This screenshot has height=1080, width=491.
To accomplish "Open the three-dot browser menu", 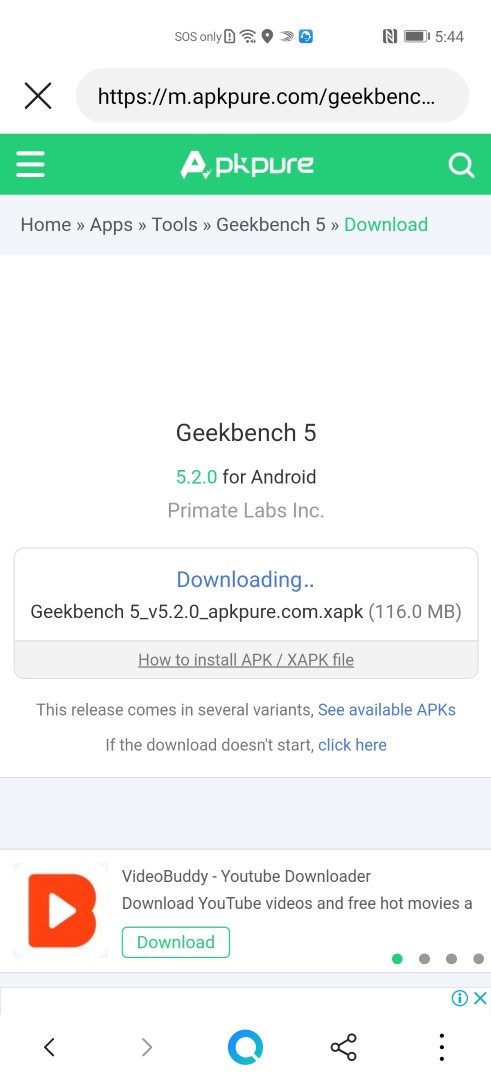I will pyautogui.click(x=441, y=1047).
